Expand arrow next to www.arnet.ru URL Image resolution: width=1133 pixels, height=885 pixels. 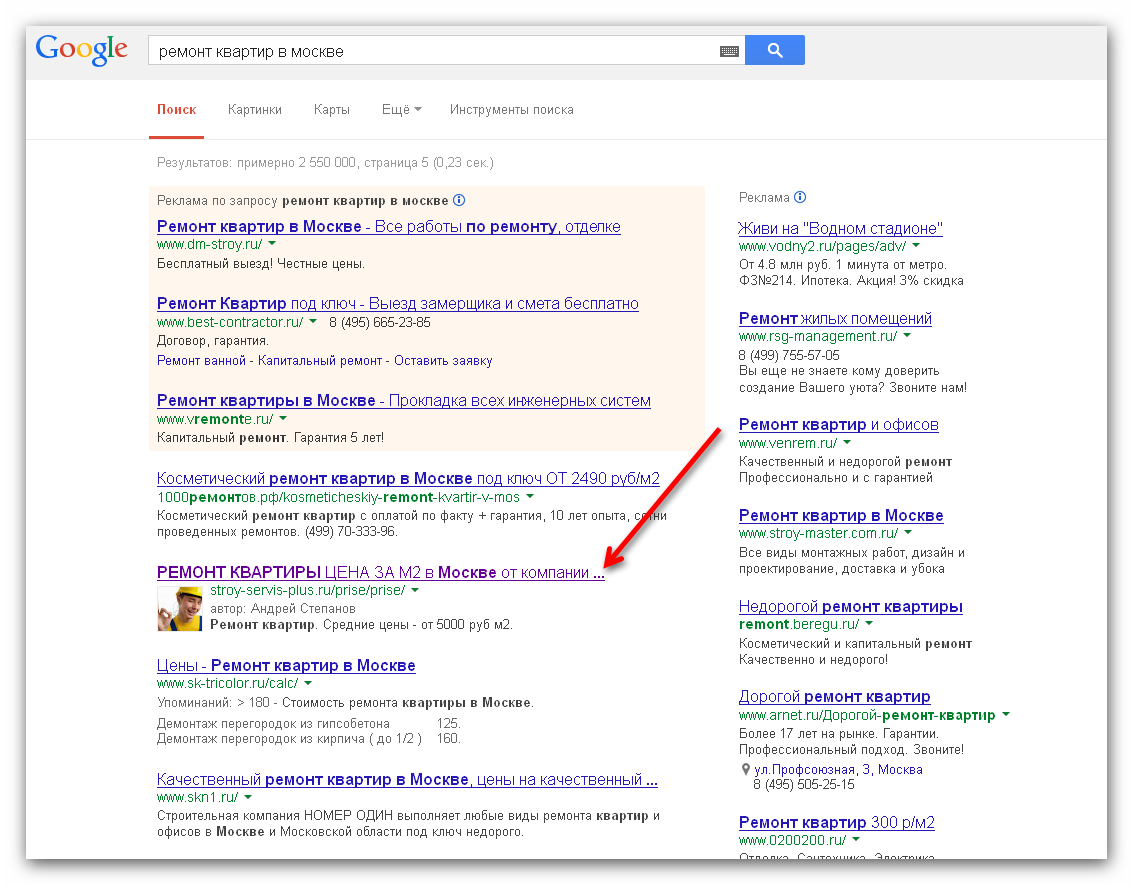(1006, 715)
